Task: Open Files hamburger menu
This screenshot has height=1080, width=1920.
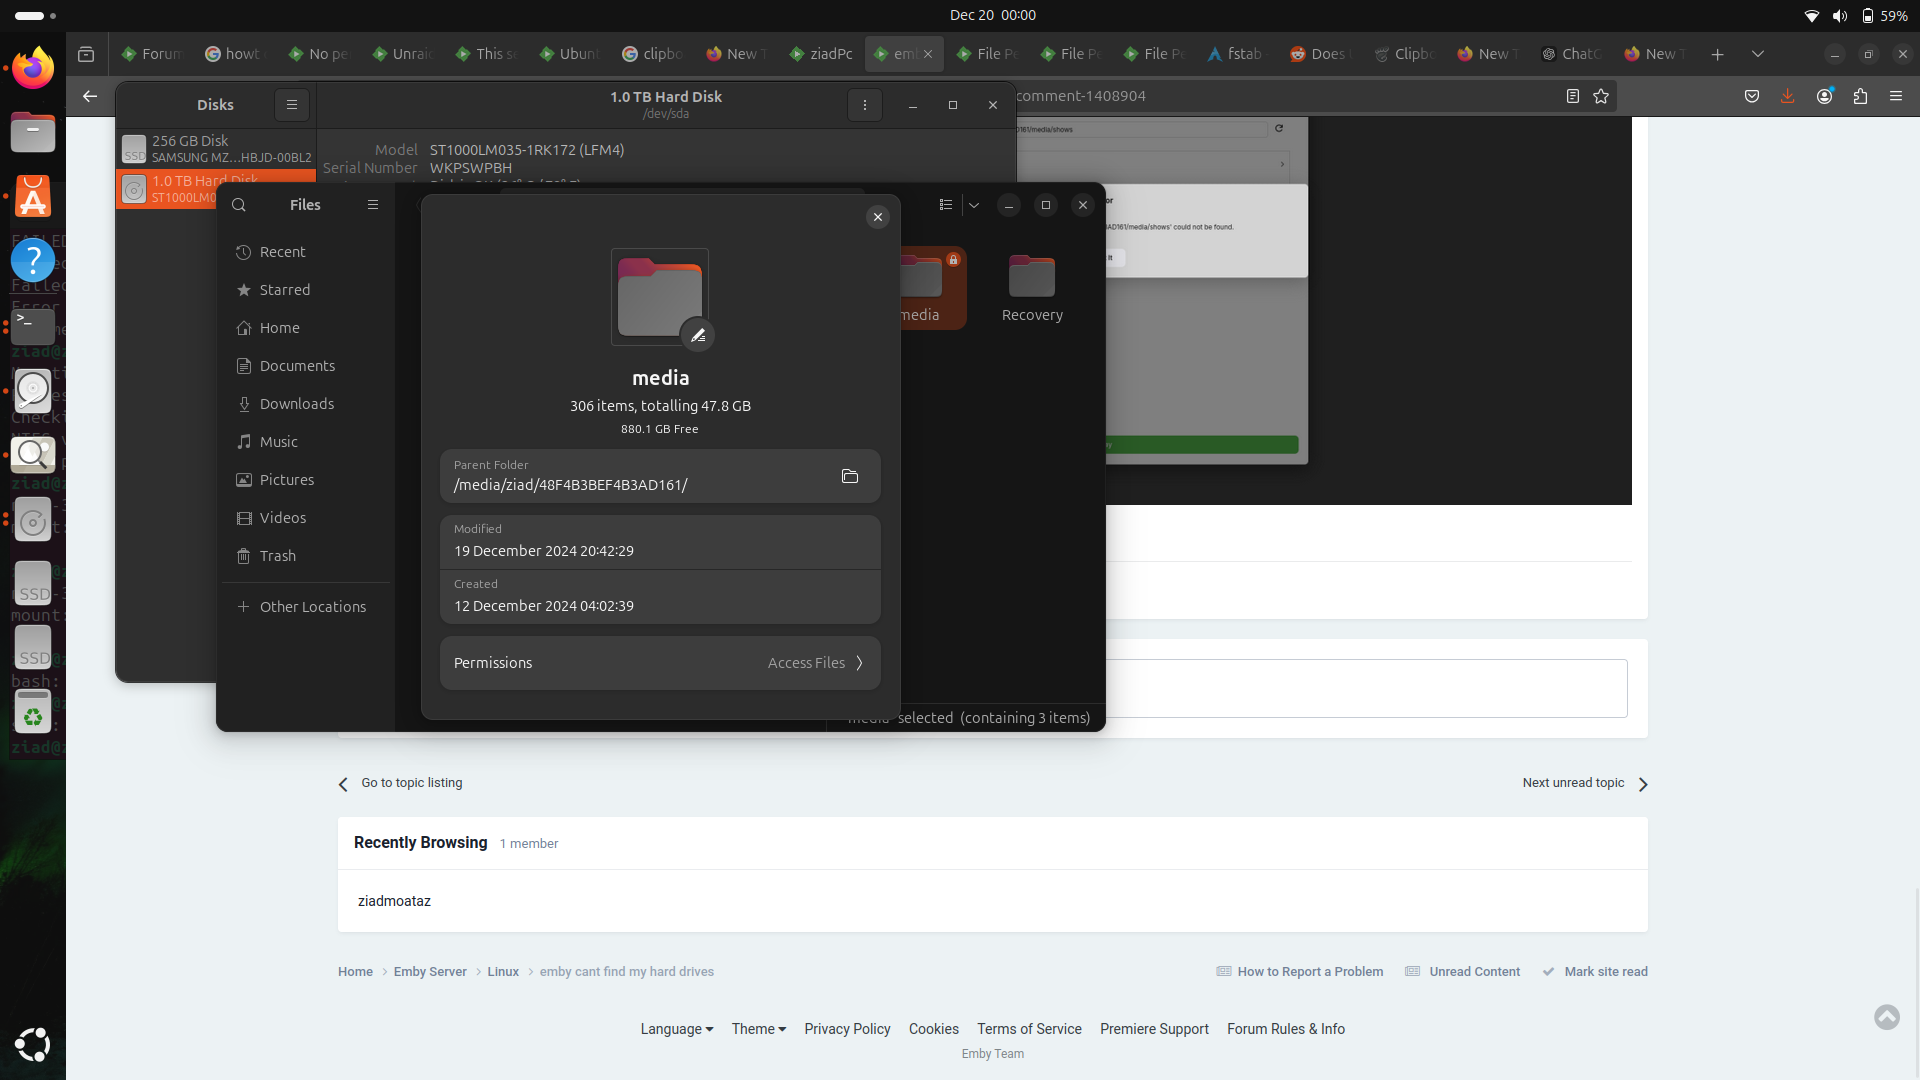Action: (373, 205)
